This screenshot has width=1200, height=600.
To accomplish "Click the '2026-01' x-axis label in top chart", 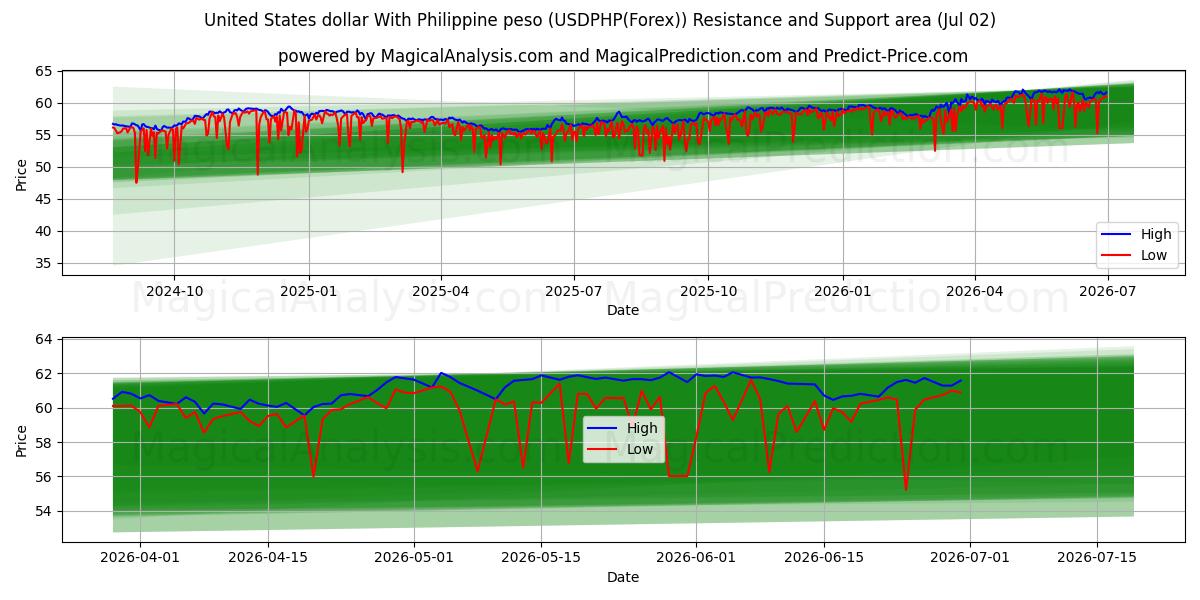I will click(x=842, y=291).
